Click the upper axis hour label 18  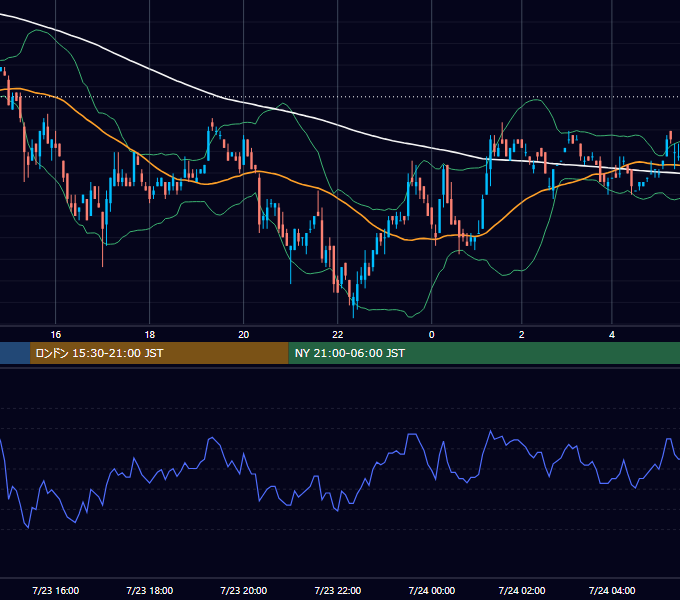point(150,335)
